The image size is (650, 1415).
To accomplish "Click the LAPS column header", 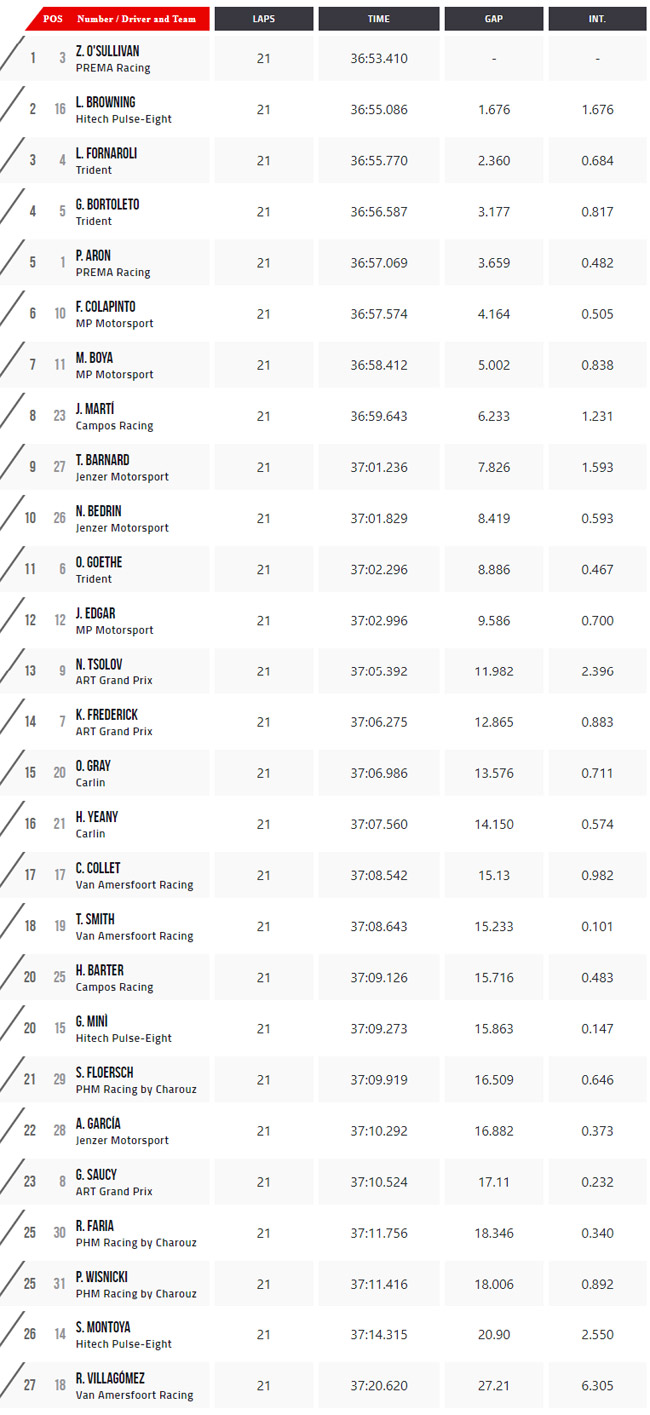I will (263, 19).
